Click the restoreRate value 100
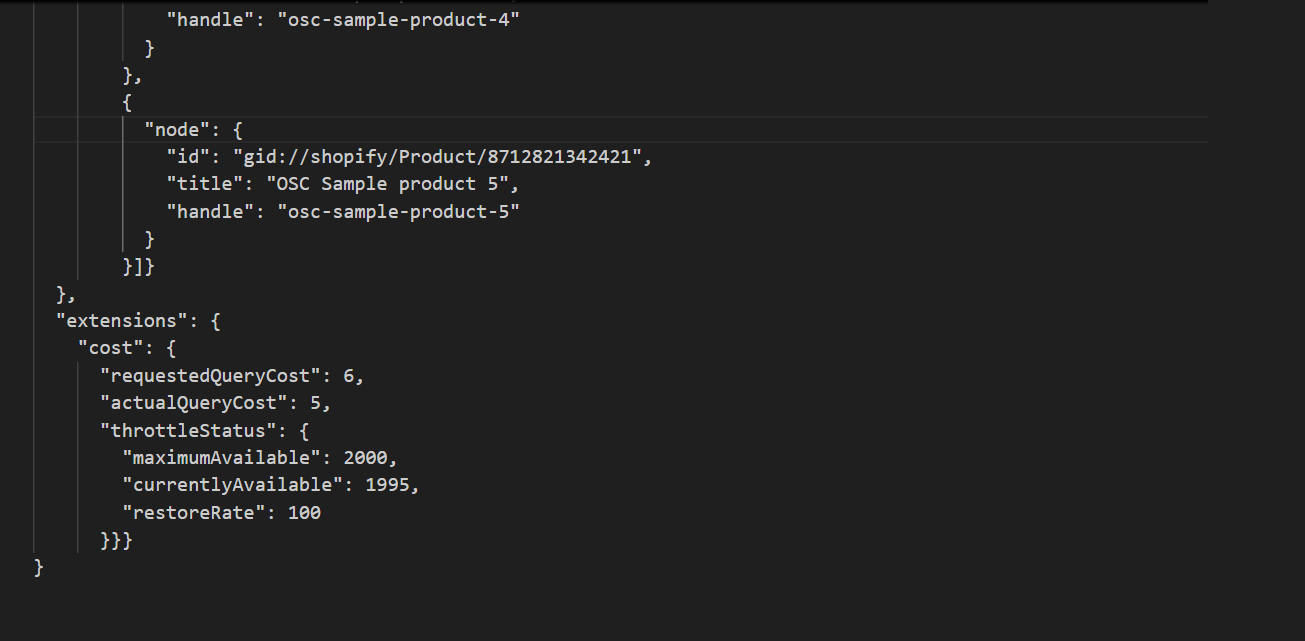This screenshot has height=641, width=1305. click(305, 513)
